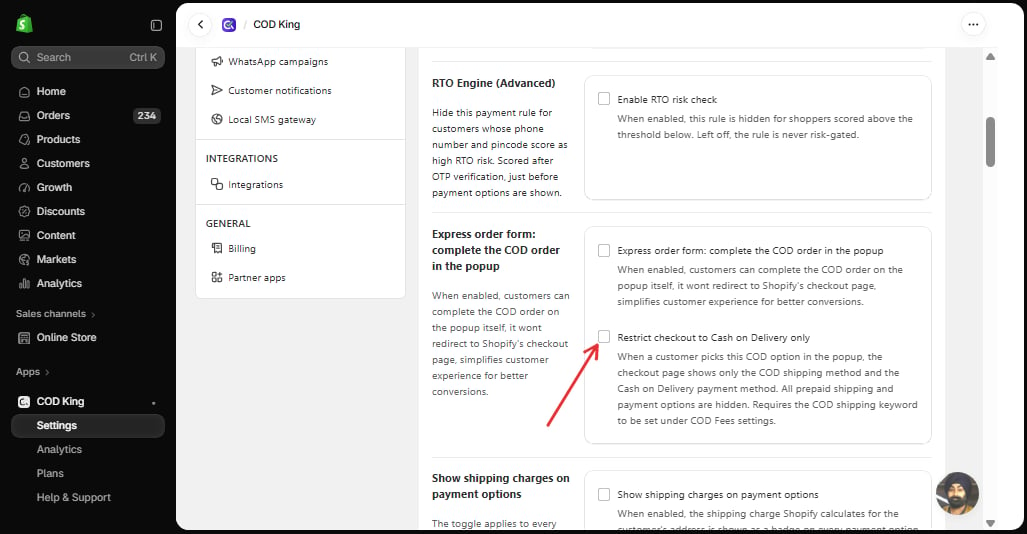The width and height of the screenshot is (1027, 534).
Task: Click the vertical scrollbar thumb
Action: click(990, 142)
